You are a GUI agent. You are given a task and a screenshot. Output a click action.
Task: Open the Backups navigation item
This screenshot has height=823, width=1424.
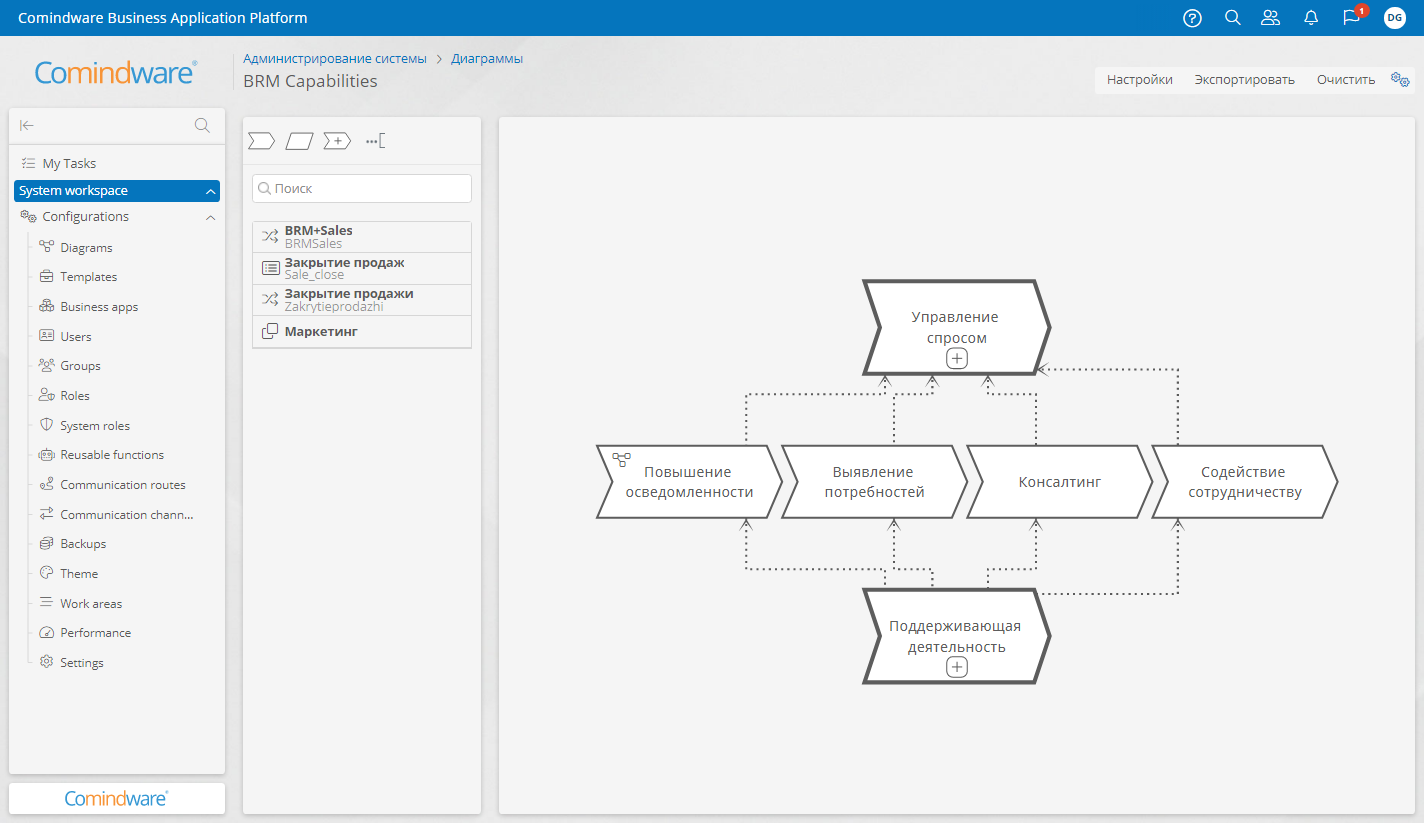[x=83, y=544]
